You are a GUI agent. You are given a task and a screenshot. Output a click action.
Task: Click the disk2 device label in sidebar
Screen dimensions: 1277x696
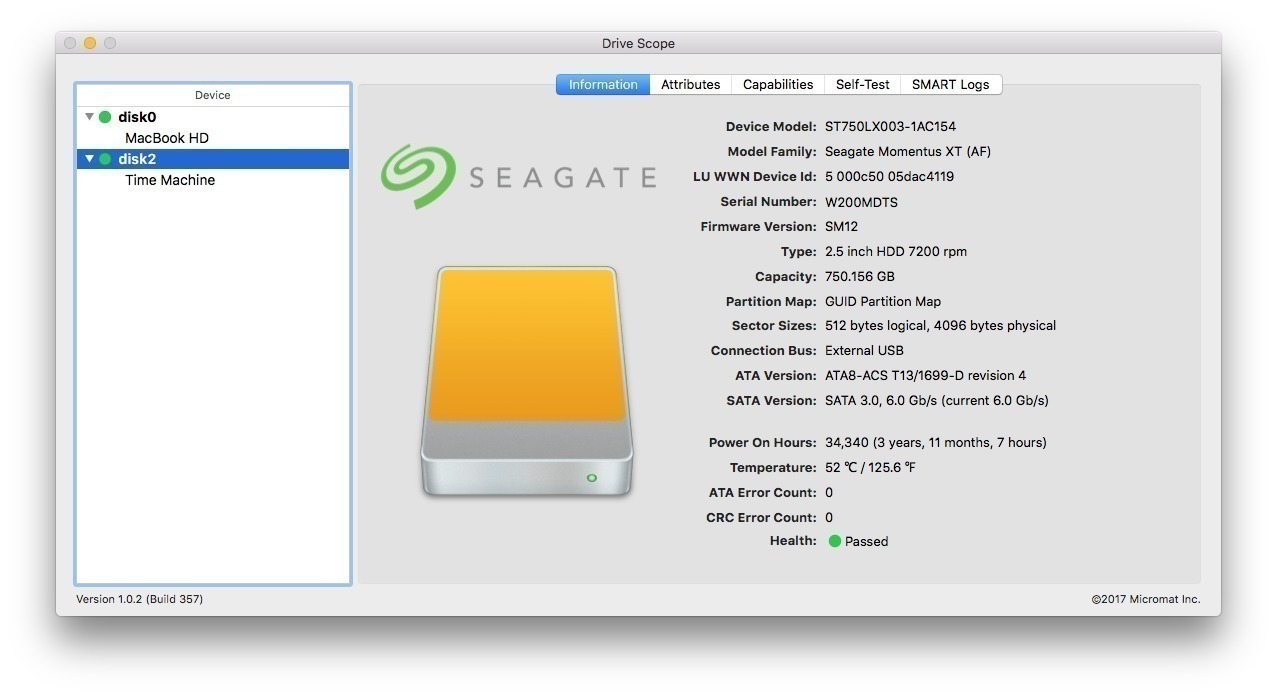coord(135,158)
